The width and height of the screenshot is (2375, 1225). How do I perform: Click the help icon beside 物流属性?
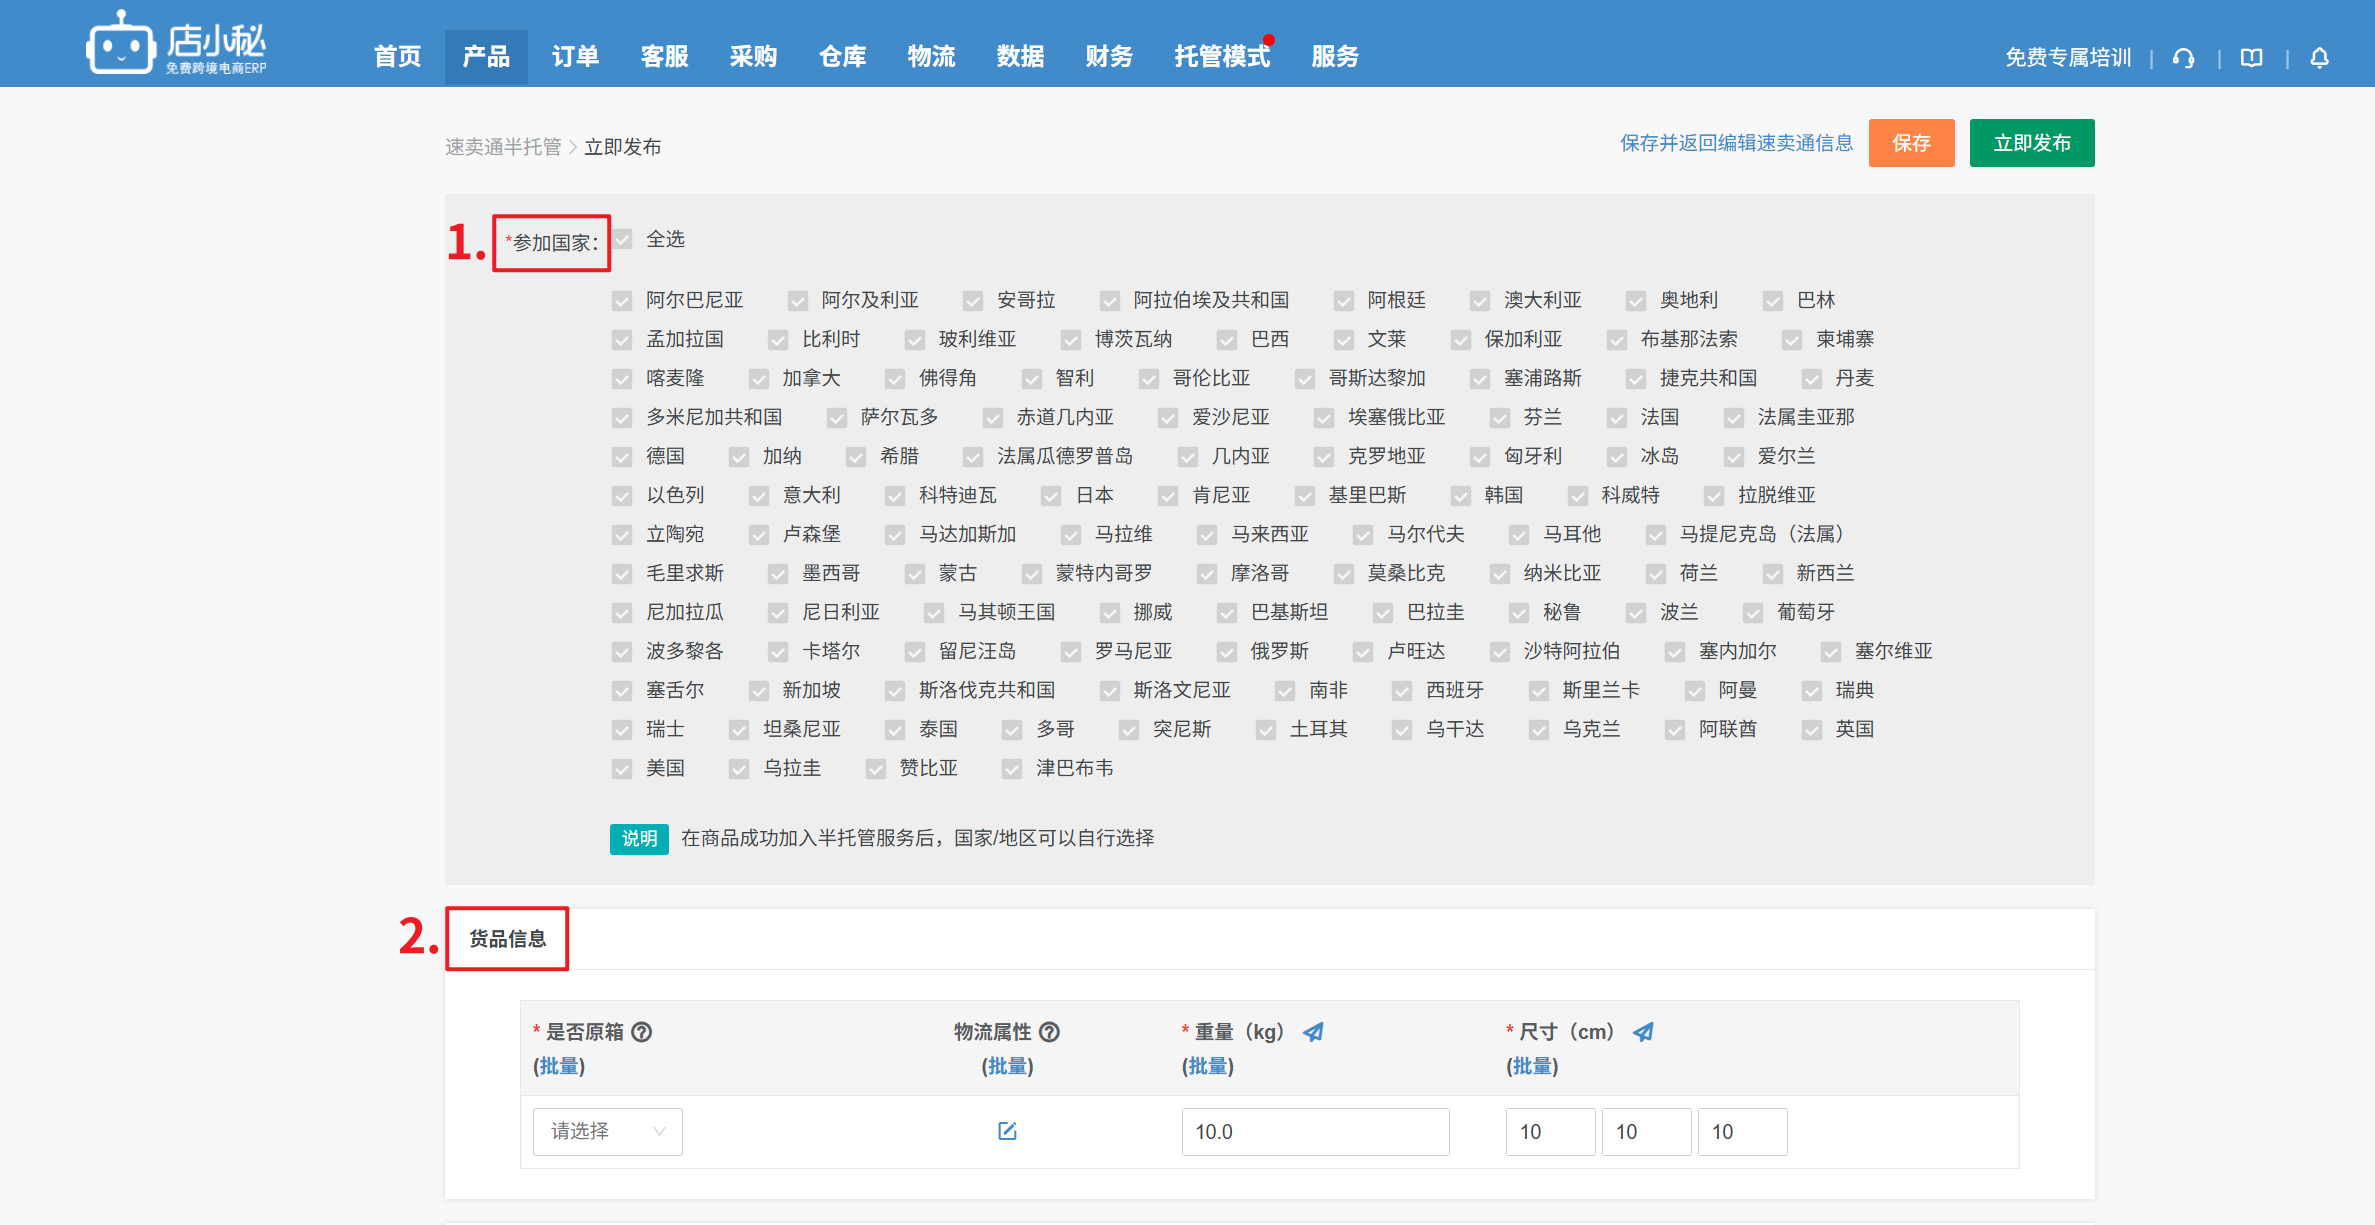(1049, 1032)
